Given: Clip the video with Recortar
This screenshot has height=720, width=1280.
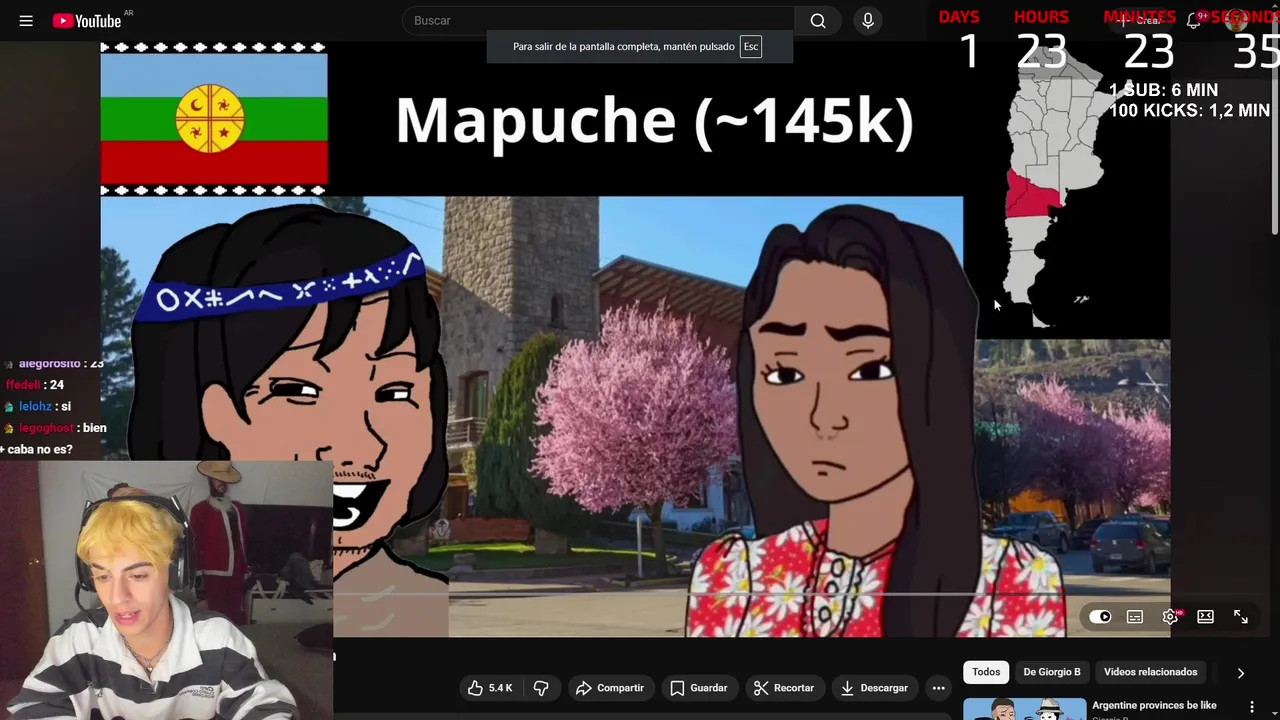Looking at the screenshot, I should pyautogui.click(x=784, y=688).
